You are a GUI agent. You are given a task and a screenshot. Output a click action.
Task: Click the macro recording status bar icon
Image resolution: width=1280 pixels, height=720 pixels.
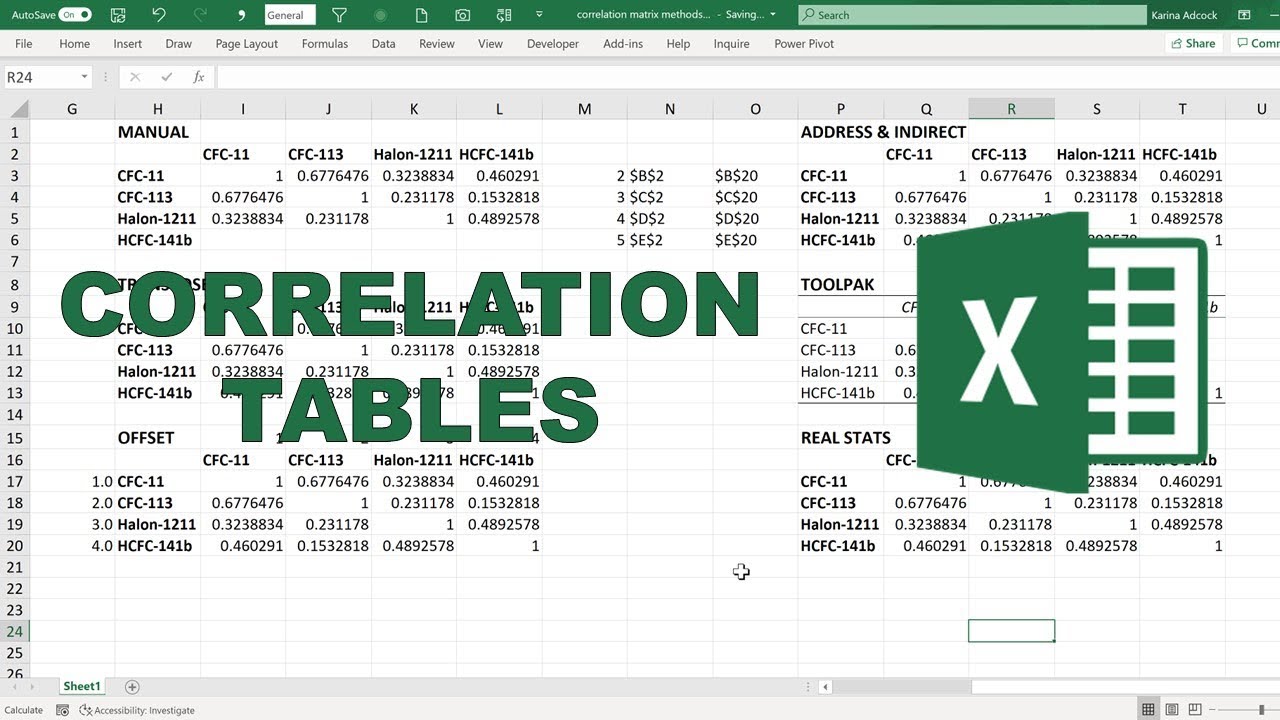click(x=62, y=710)
